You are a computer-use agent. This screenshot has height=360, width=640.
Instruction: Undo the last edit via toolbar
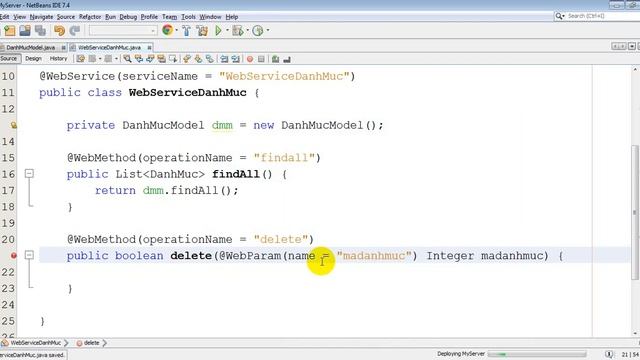[x=60, y=31]
